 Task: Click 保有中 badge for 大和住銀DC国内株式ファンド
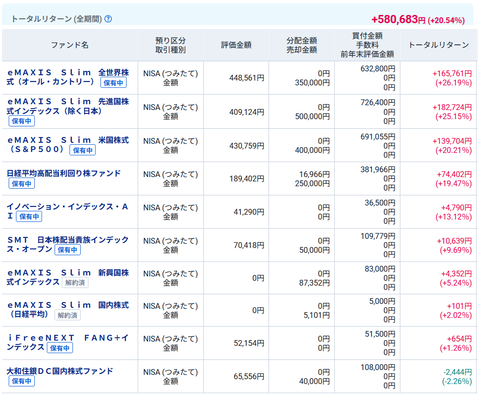[x=22, y=381]
